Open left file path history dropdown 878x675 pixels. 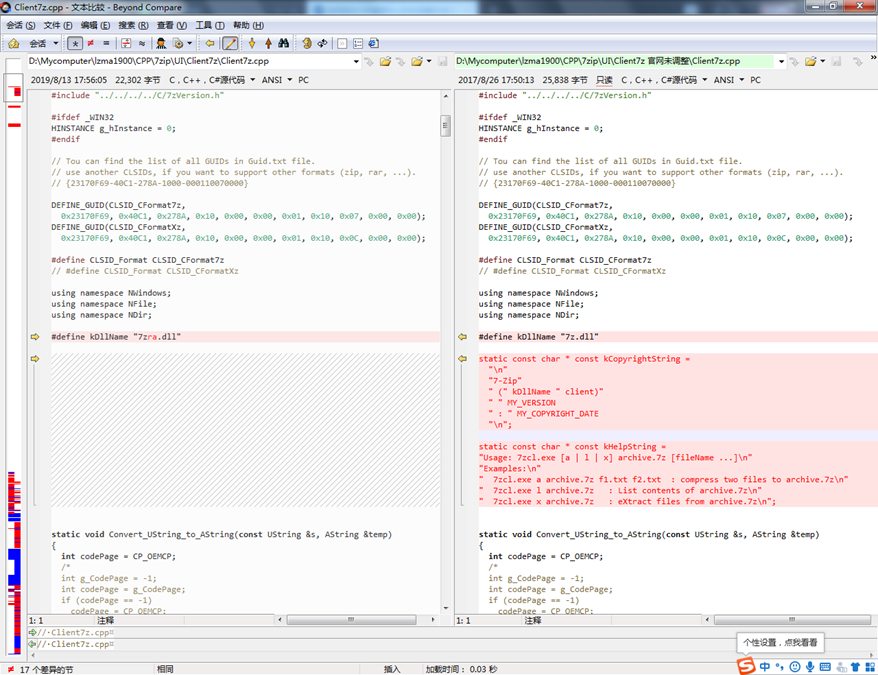pyautogui.click(x=356, y=61)
